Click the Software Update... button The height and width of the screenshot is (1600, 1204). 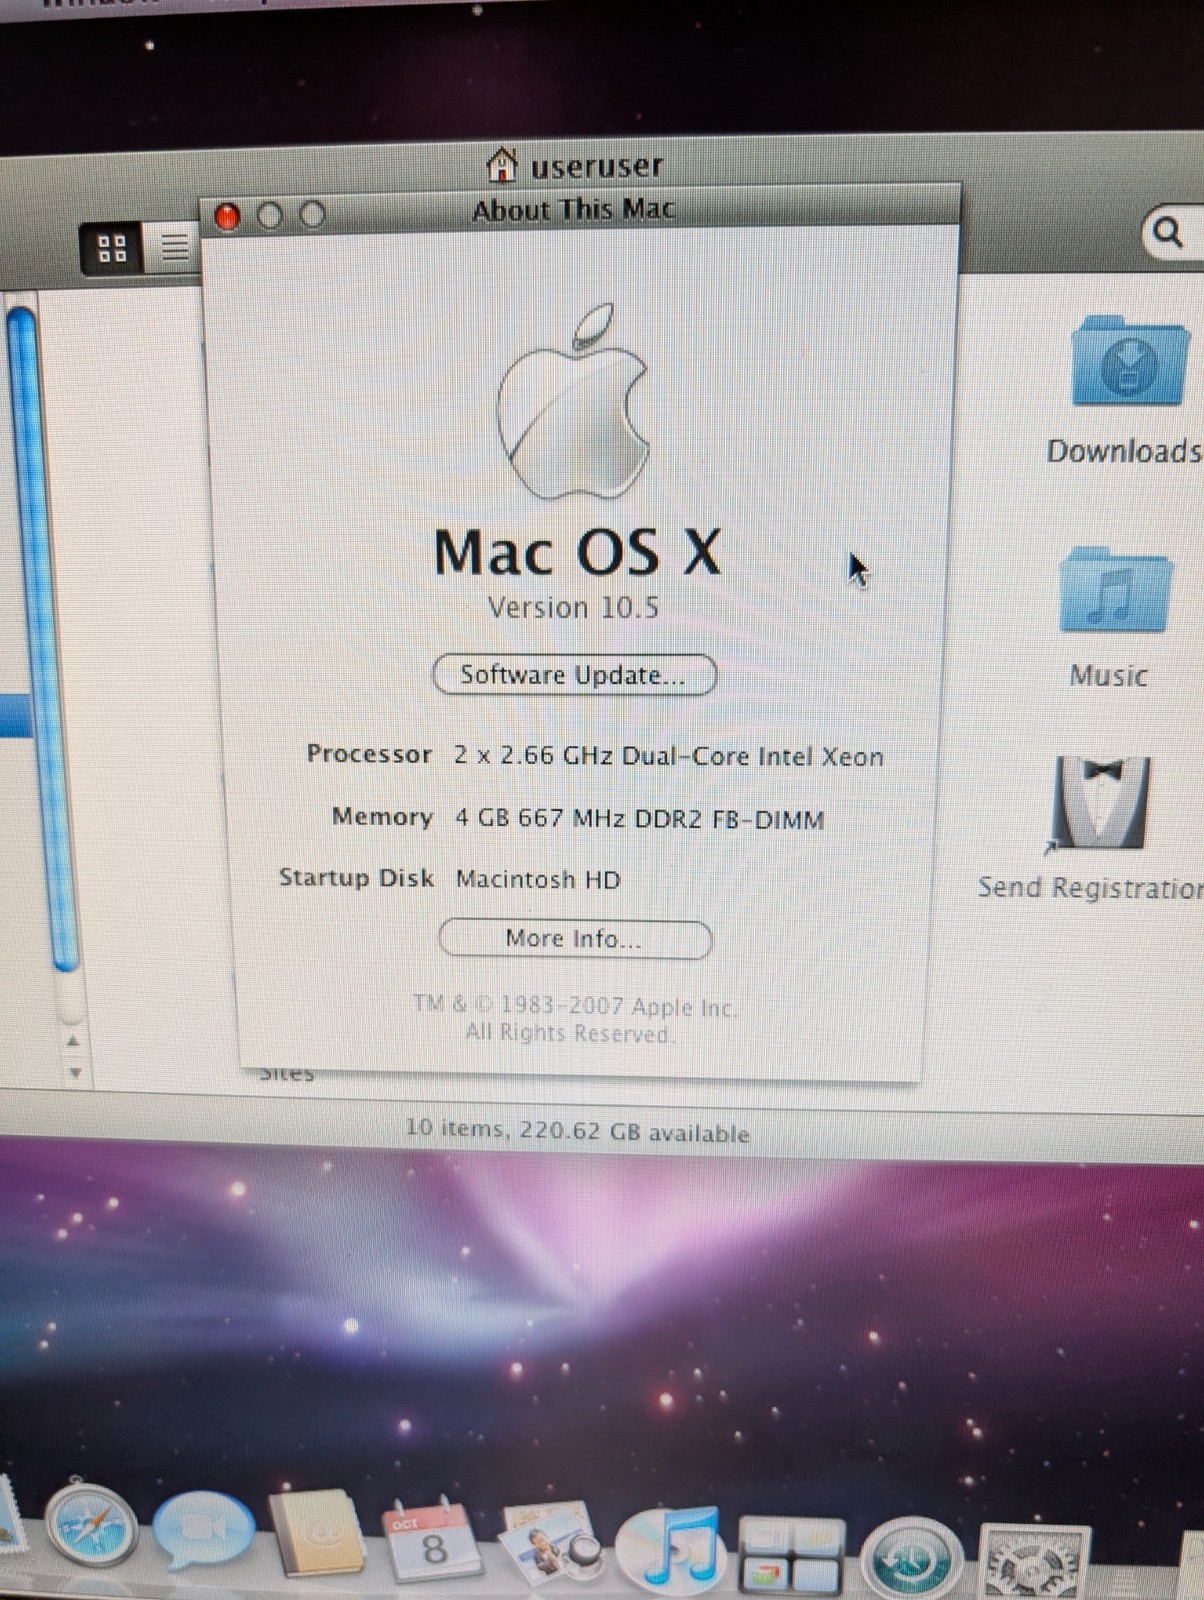(x=574, y=675)
